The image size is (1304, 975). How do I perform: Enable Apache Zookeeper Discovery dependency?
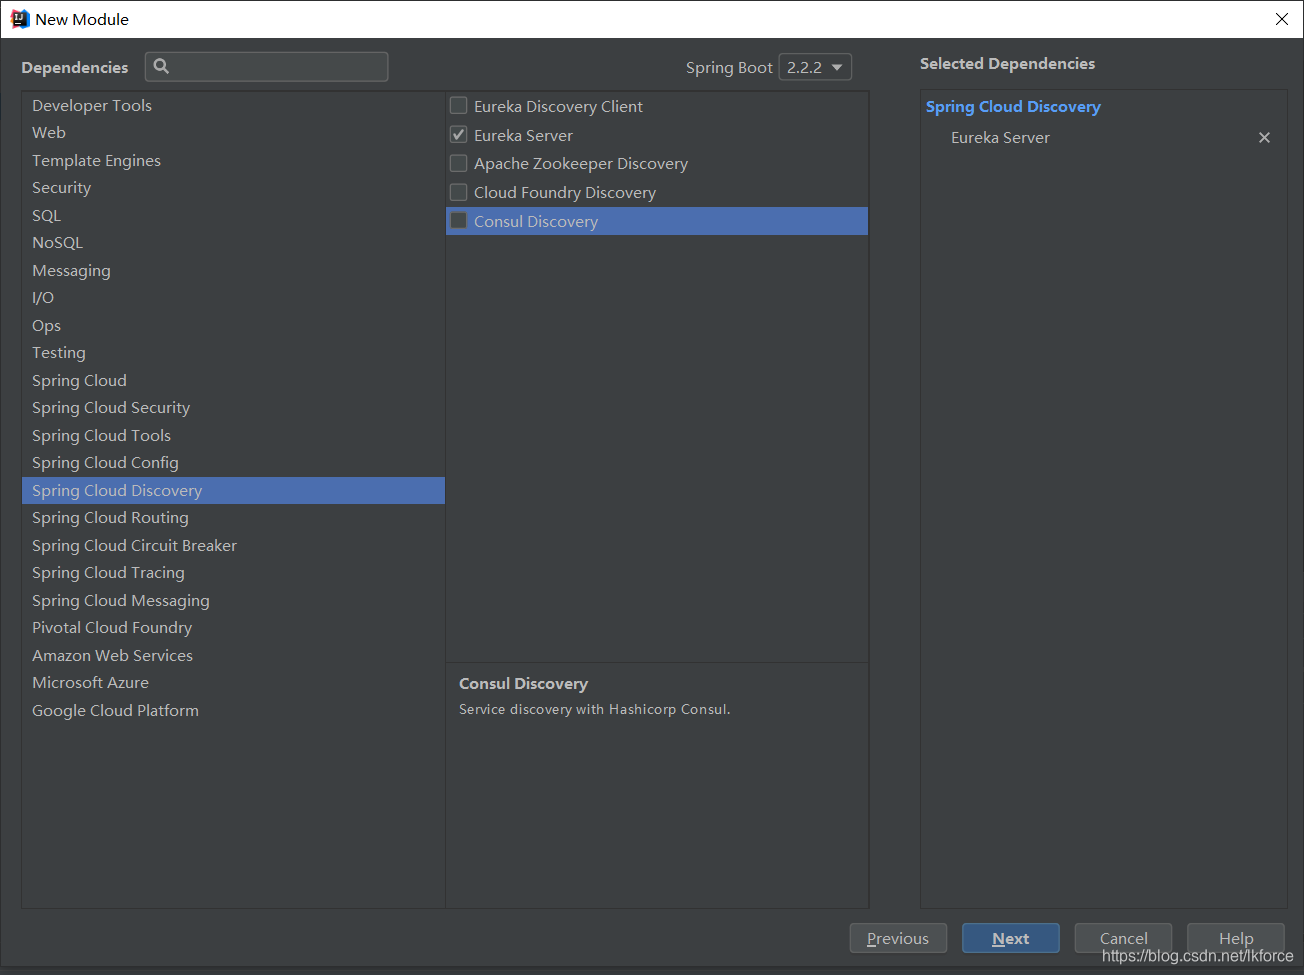pos(459,163)
